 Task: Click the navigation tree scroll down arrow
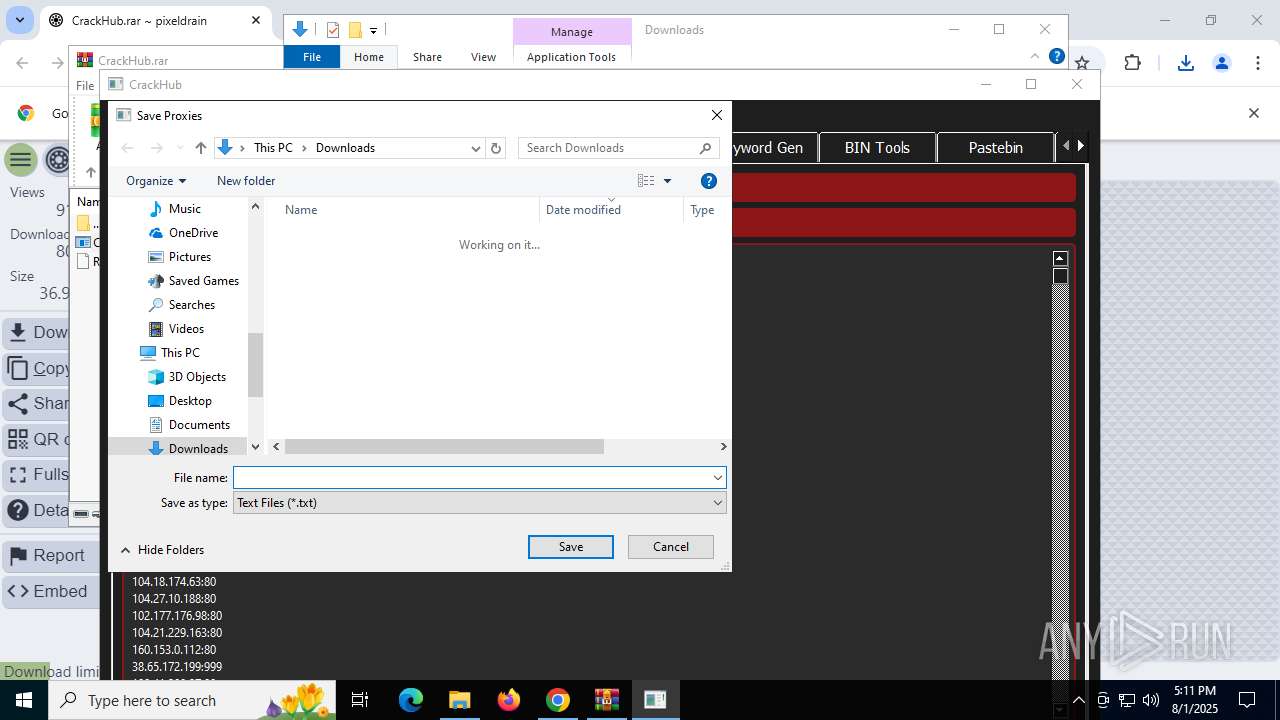pos(255,447)
